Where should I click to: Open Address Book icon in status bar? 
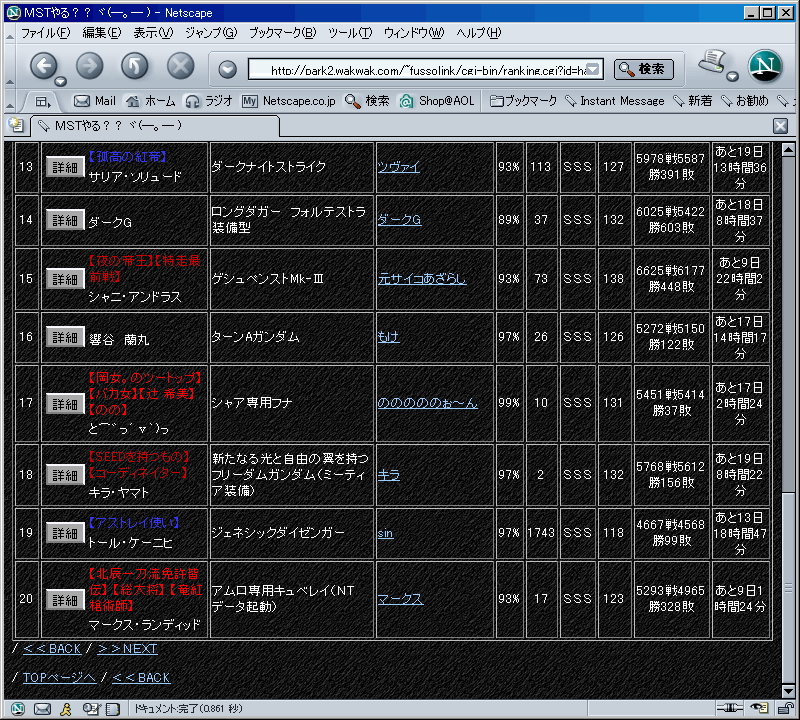(113, 708)
